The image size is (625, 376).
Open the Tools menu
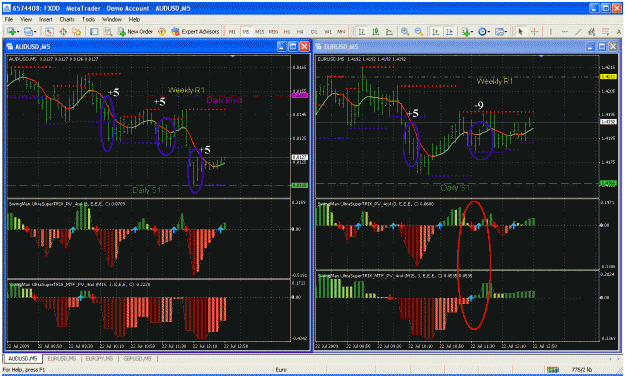click(88, 19)
